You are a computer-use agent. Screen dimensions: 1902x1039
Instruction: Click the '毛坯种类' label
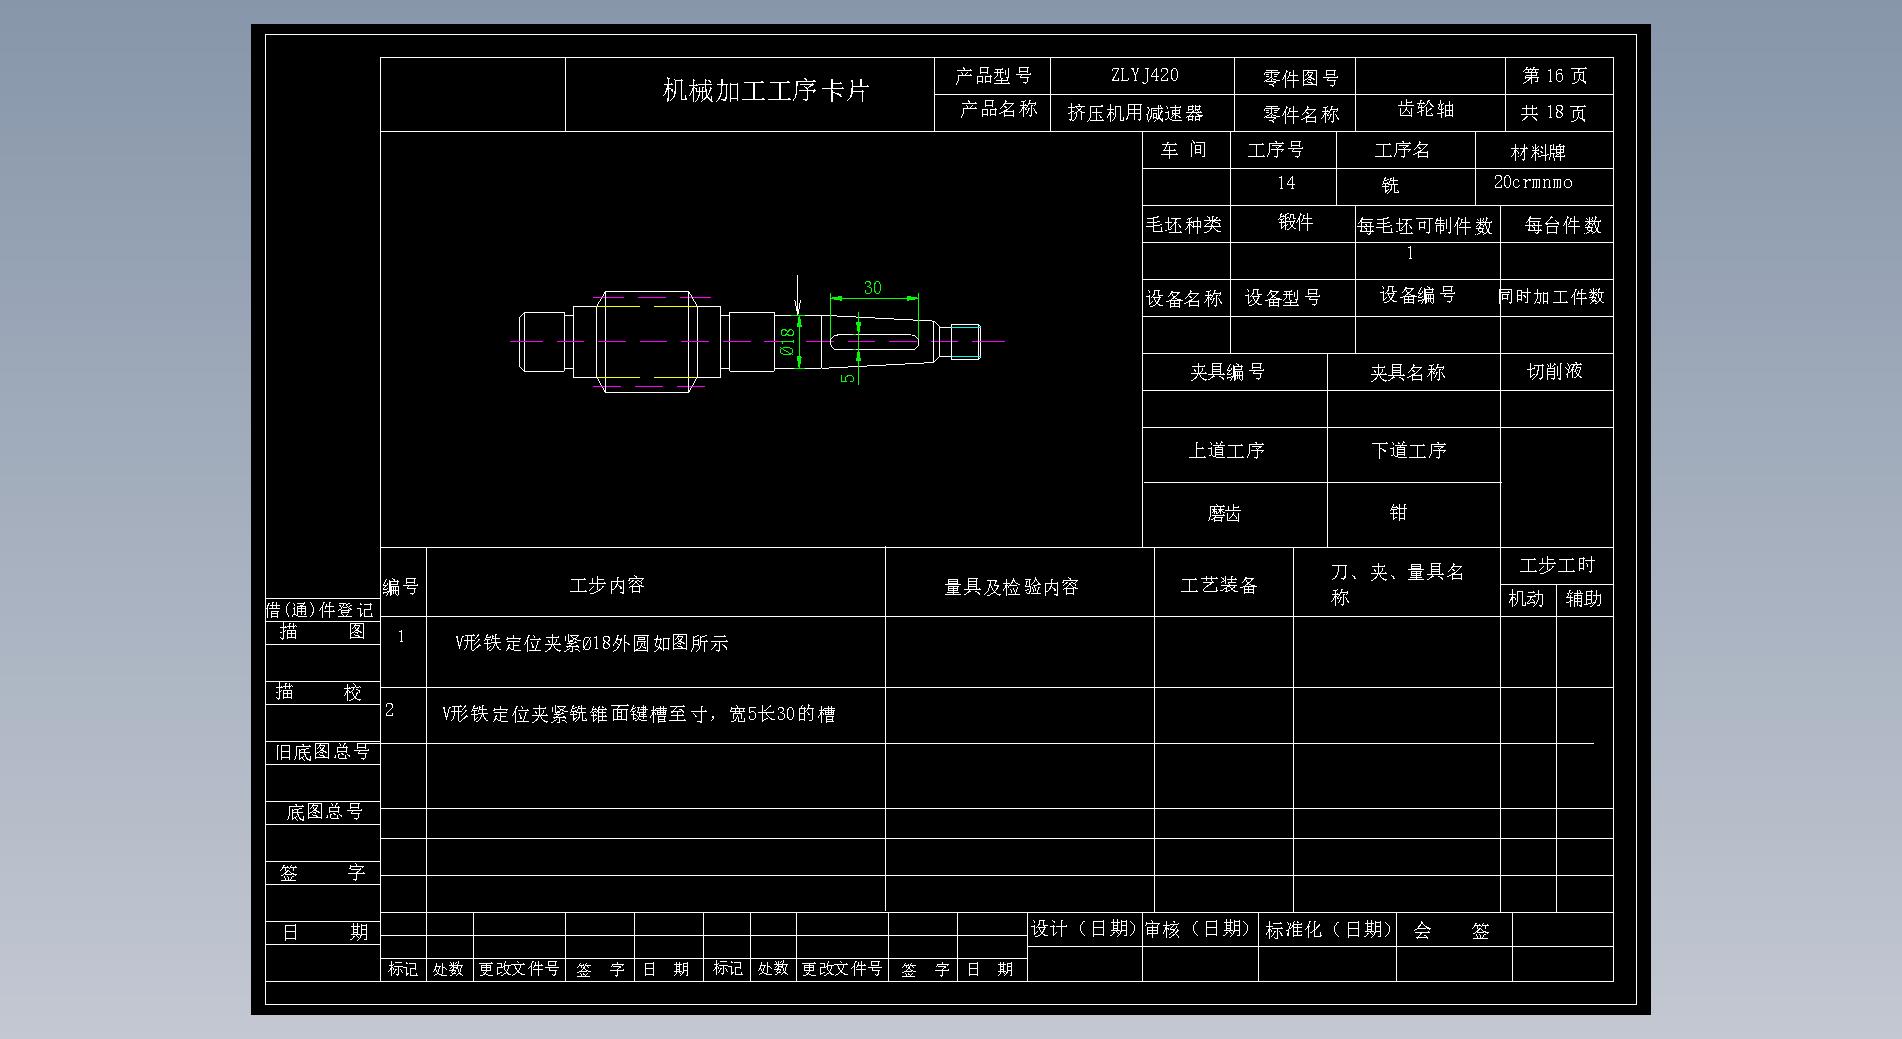click(1184, 225)
